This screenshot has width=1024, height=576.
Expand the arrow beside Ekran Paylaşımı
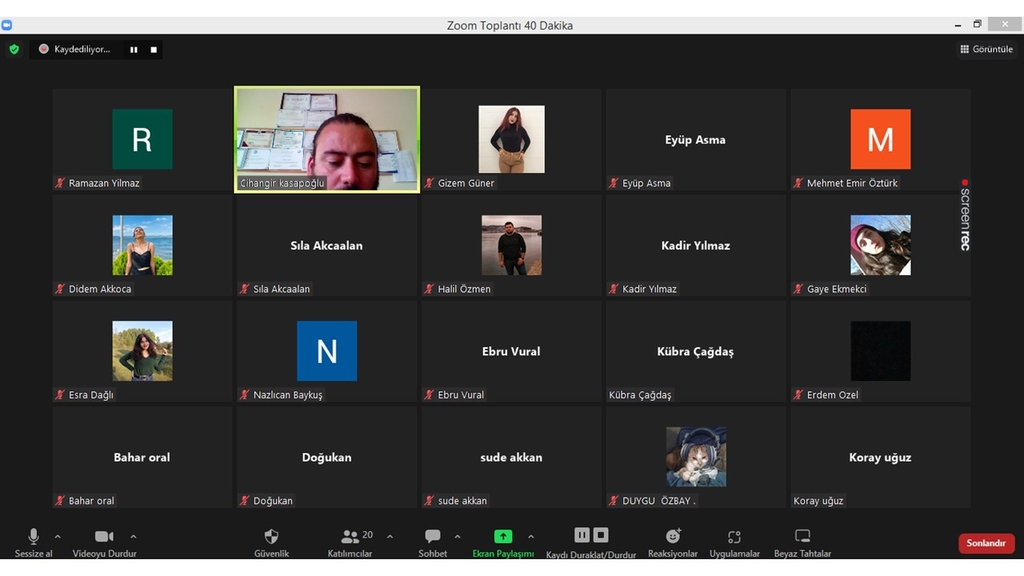pos(531,536)
